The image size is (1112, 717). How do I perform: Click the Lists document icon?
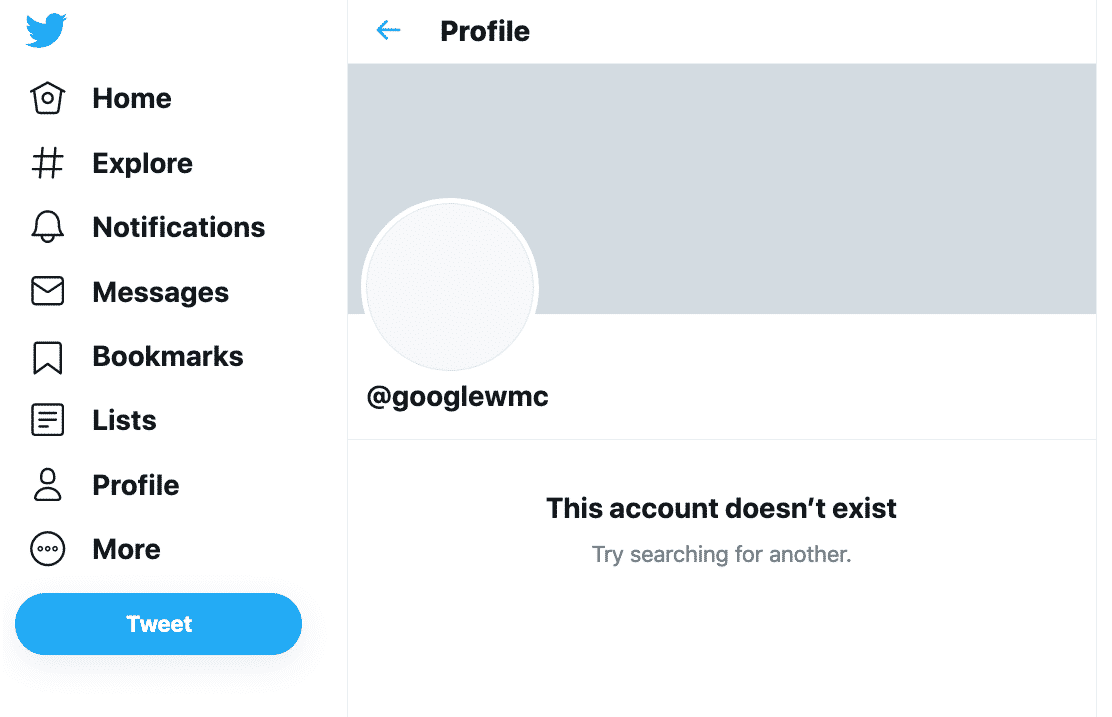pyautogui.click(x=48, y=420)
